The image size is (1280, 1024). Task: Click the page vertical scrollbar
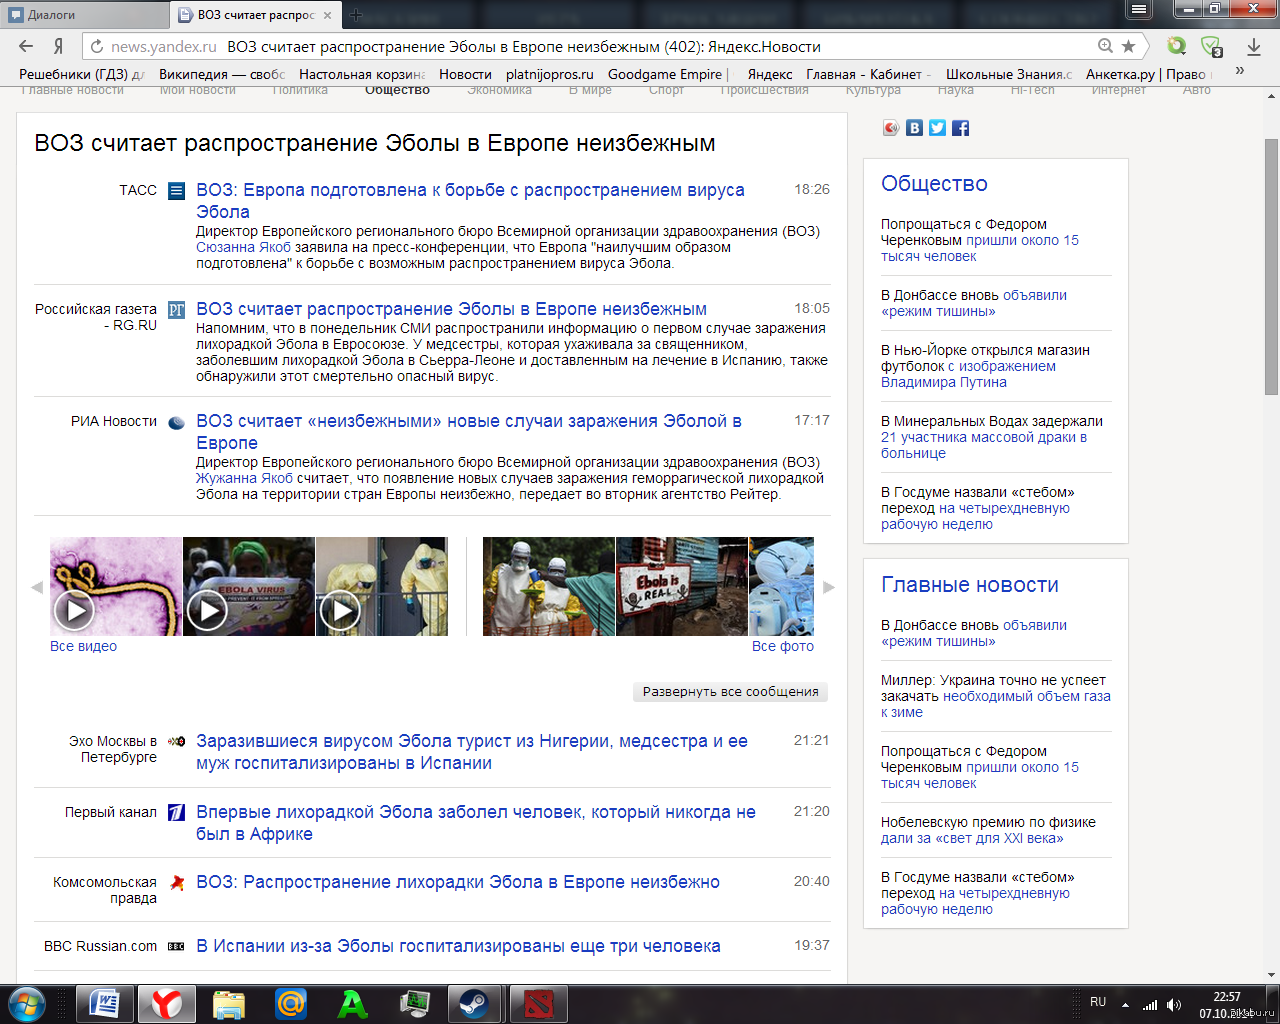click(x=1271, y=266)
